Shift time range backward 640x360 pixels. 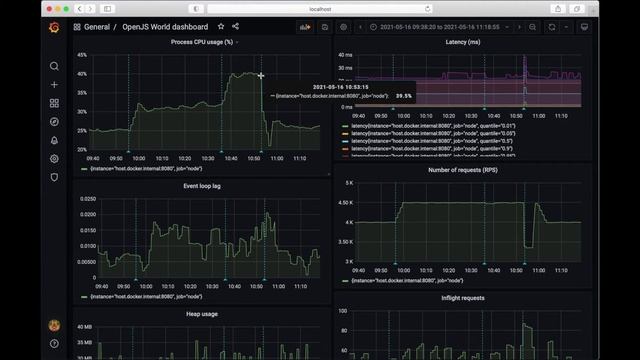point(360,27)
